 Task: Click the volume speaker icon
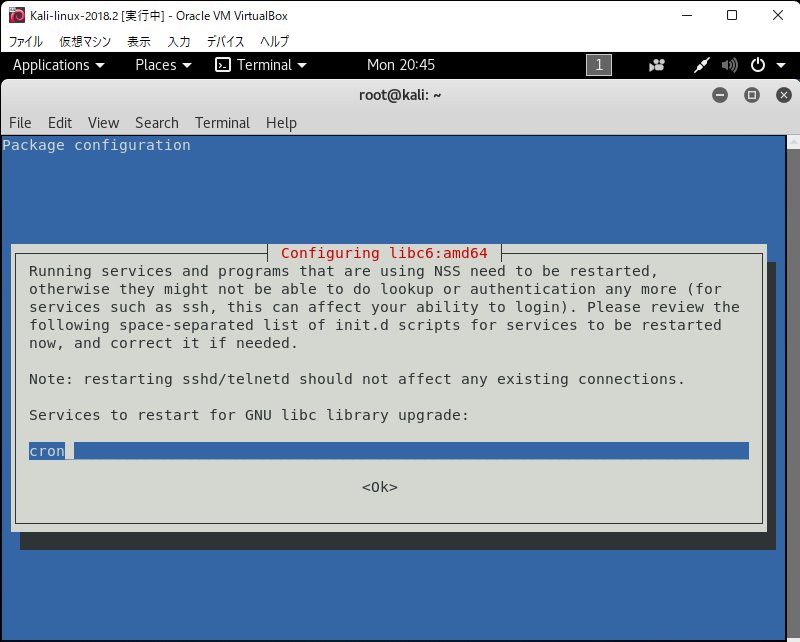click(730, 65)
